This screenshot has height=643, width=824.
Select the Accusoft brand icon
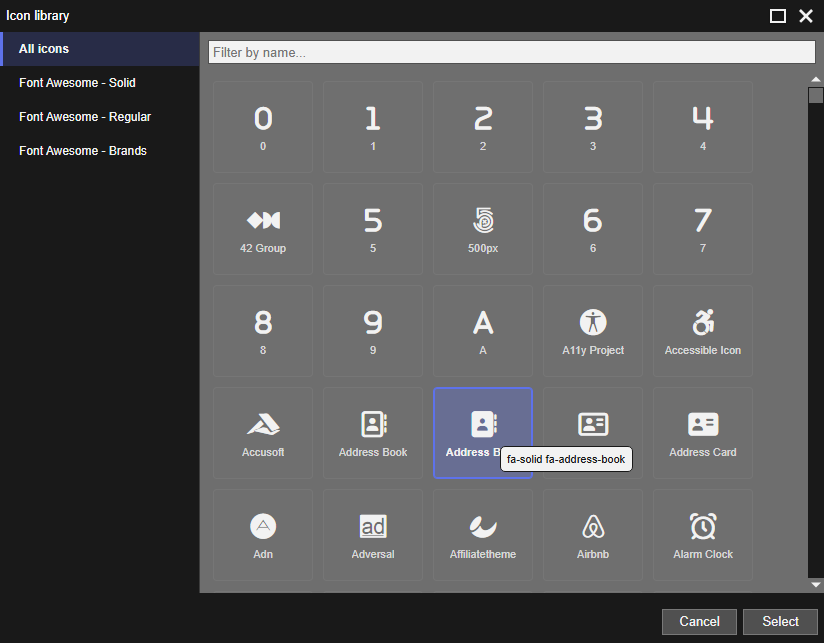(263, 433)
